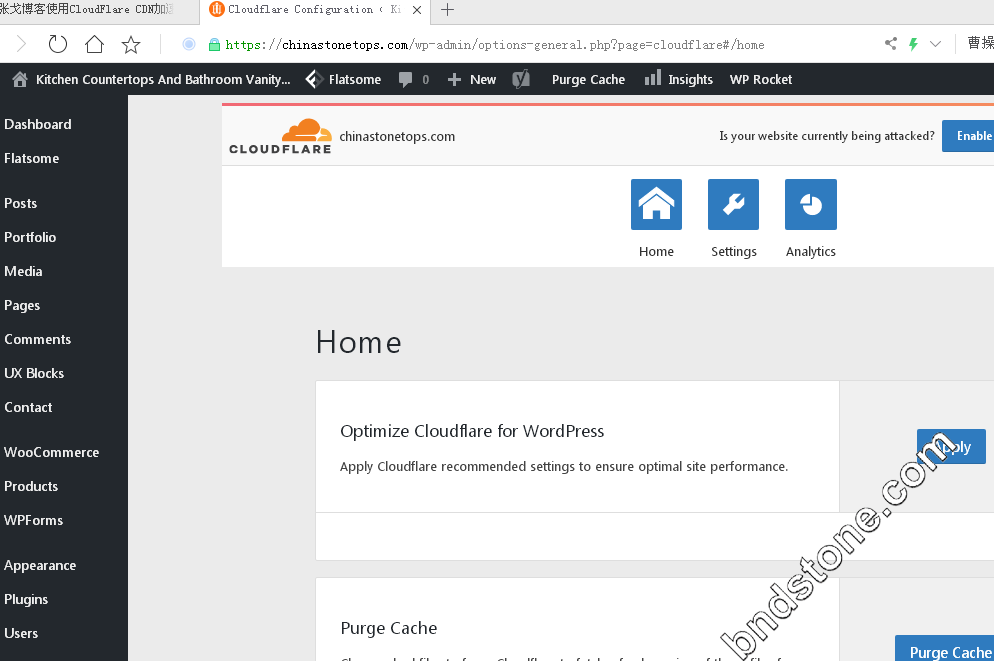Screen dimensions: 994x661
Task: Open the Cloudflare Home icon tile
Action: pyautogui.click(x=656, y=204)
